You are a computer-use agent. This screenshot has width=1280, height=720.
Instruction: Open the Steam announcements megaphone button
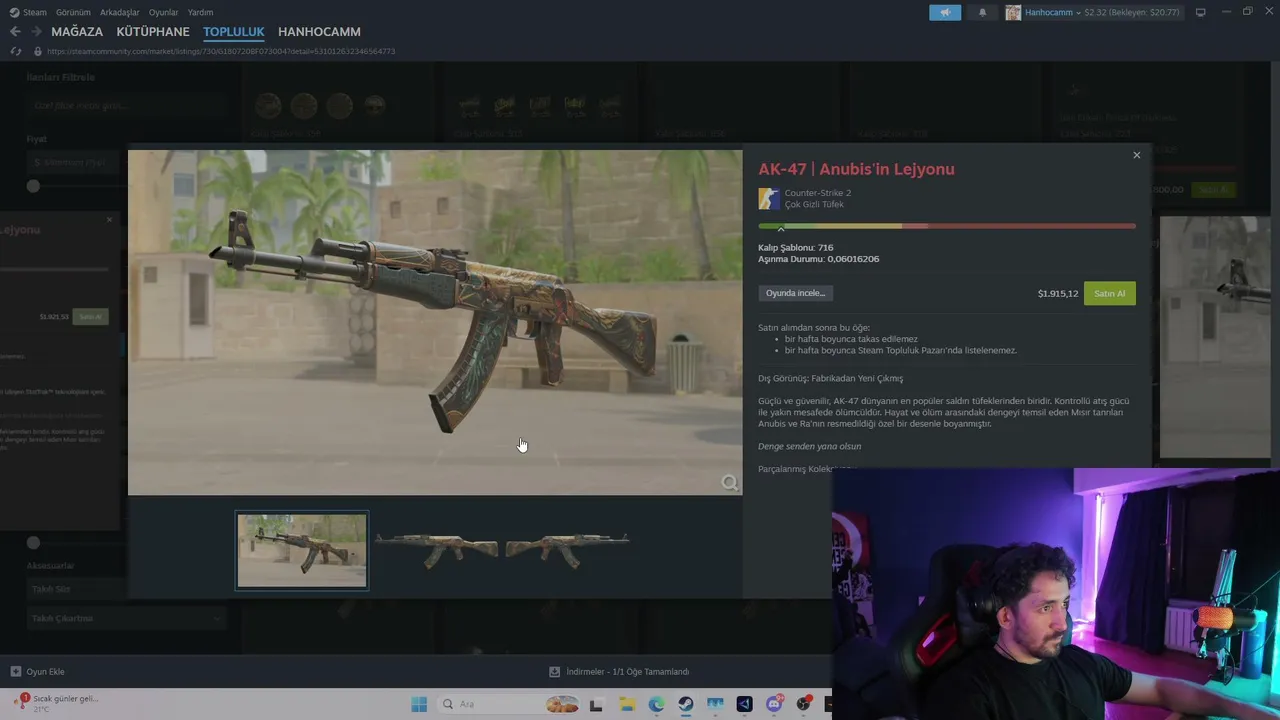click(x=945, y=12)
